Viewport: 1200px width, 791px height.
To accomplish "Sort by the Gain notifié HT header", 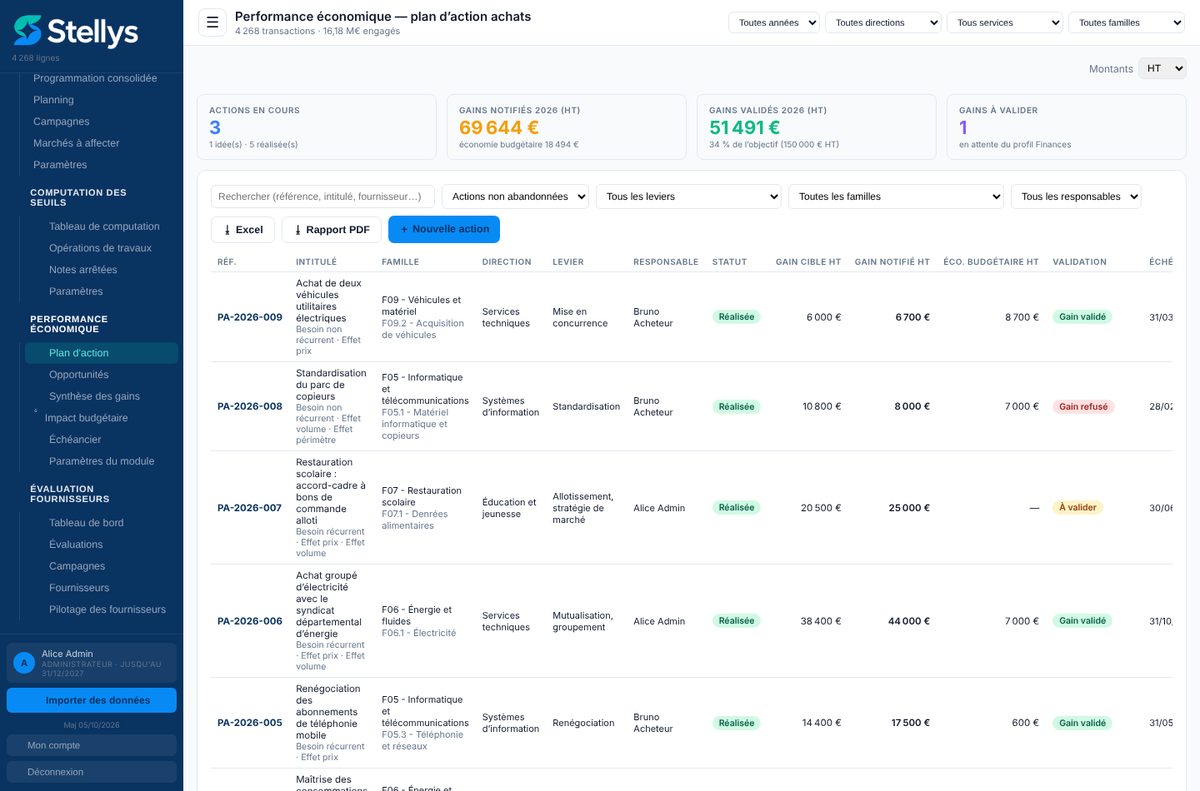I will tap(892, 262).
